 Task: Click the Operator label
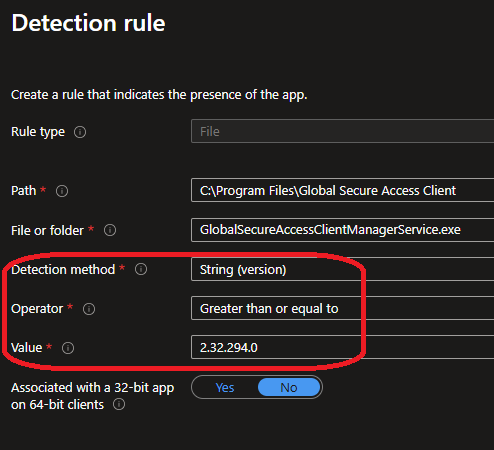pyautogui.click(x=37, y=309)
